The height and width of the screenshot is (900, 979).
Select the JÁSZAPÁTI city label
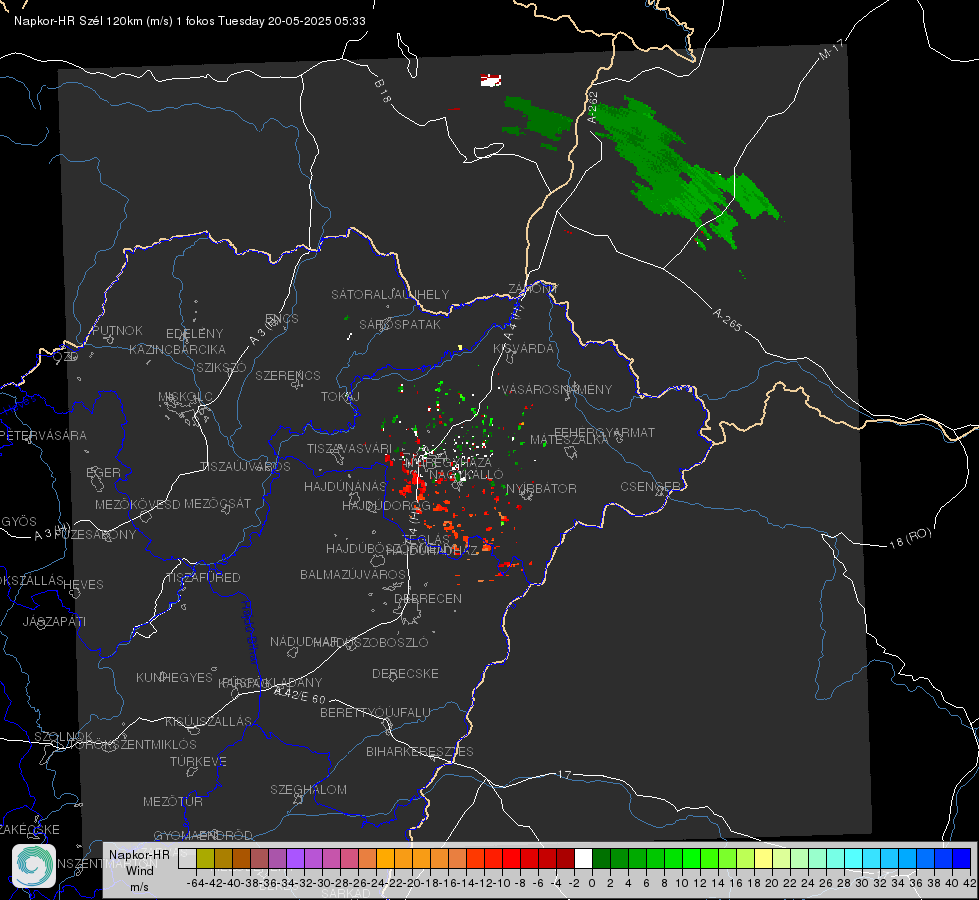[x=54, y=621]
